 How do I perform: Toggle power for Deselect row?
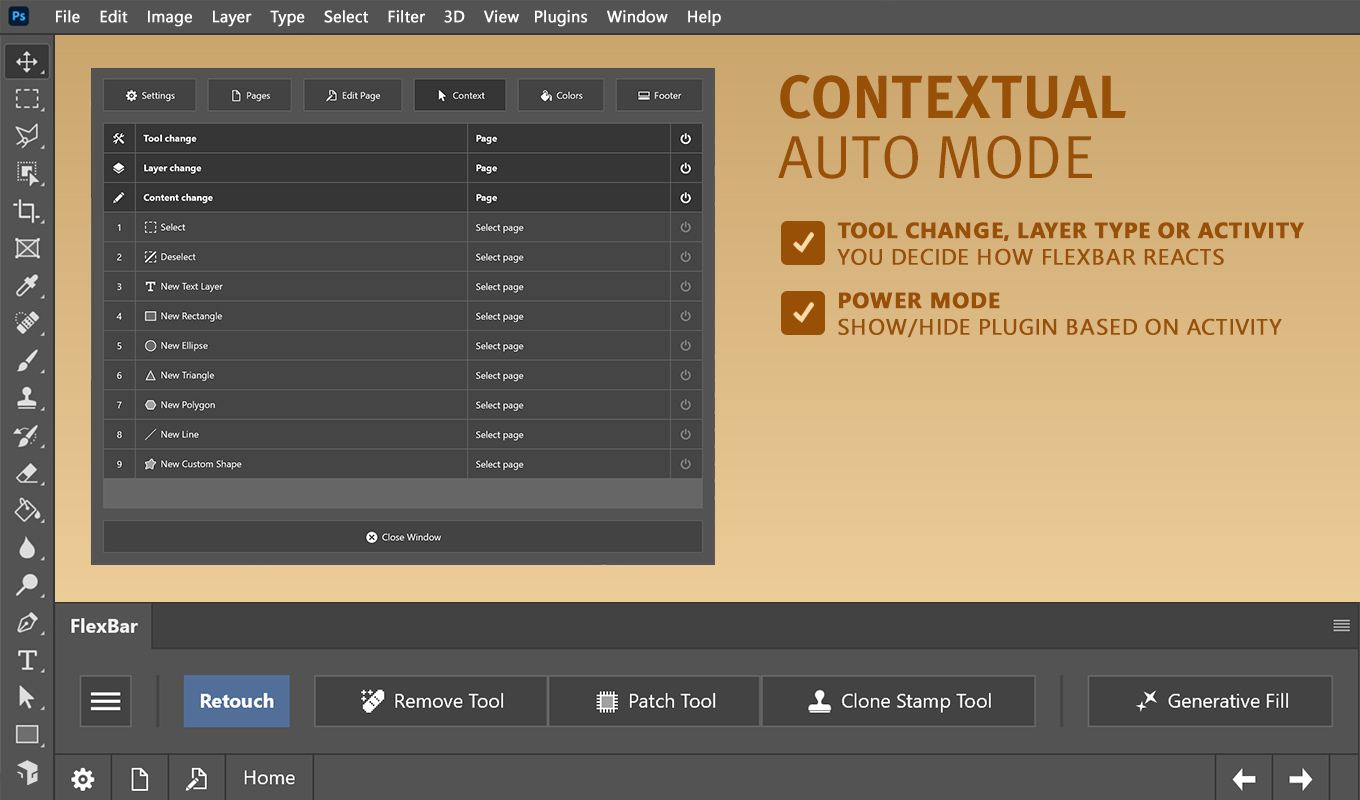click(x=686, y=257)
